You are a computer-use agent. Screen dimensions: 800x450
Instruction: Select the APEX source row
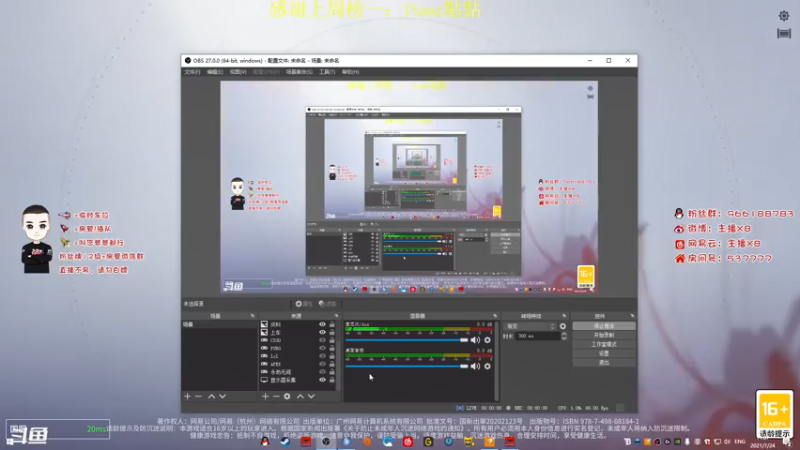(x=298, y=364)
